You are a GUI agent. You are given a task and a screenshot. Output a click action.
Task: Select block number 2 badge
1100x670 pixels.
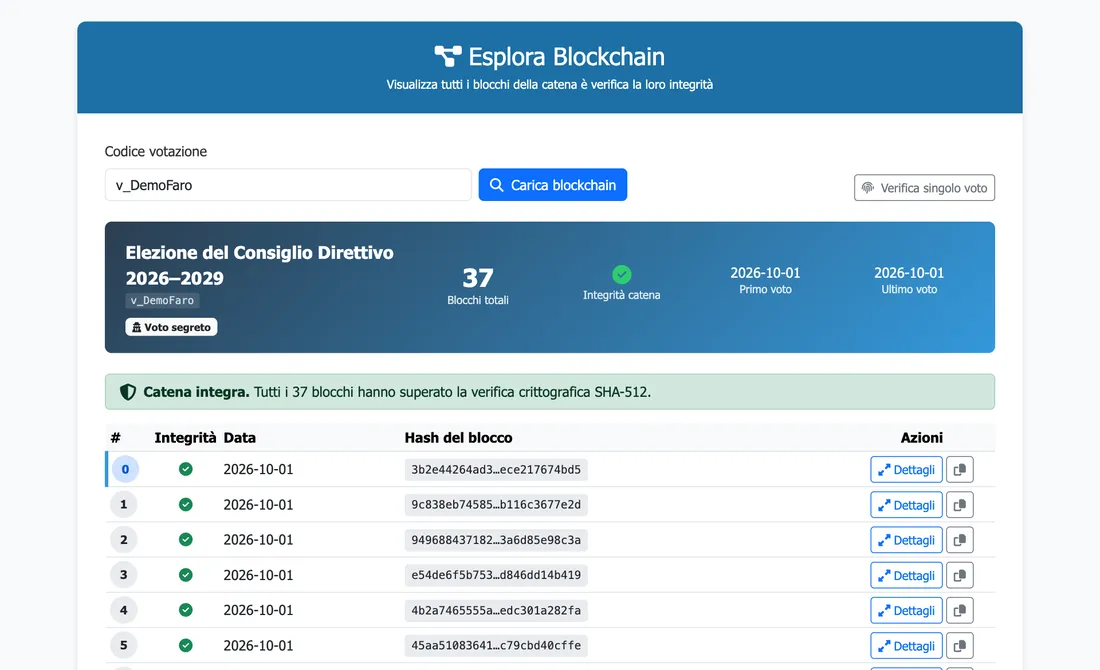123,540
